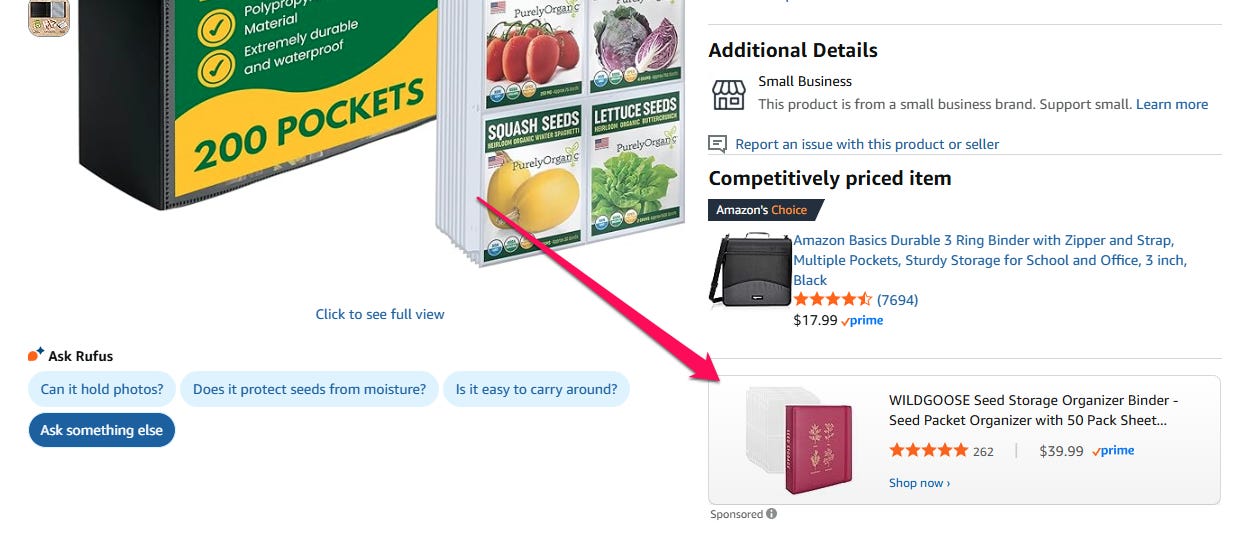Click the Sponsored info icon

(771, 514)
